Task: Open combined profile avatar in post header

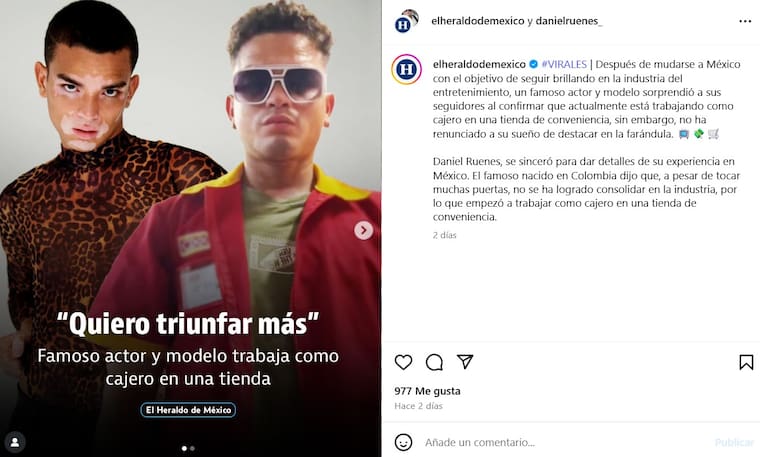Action: [406, 21]
